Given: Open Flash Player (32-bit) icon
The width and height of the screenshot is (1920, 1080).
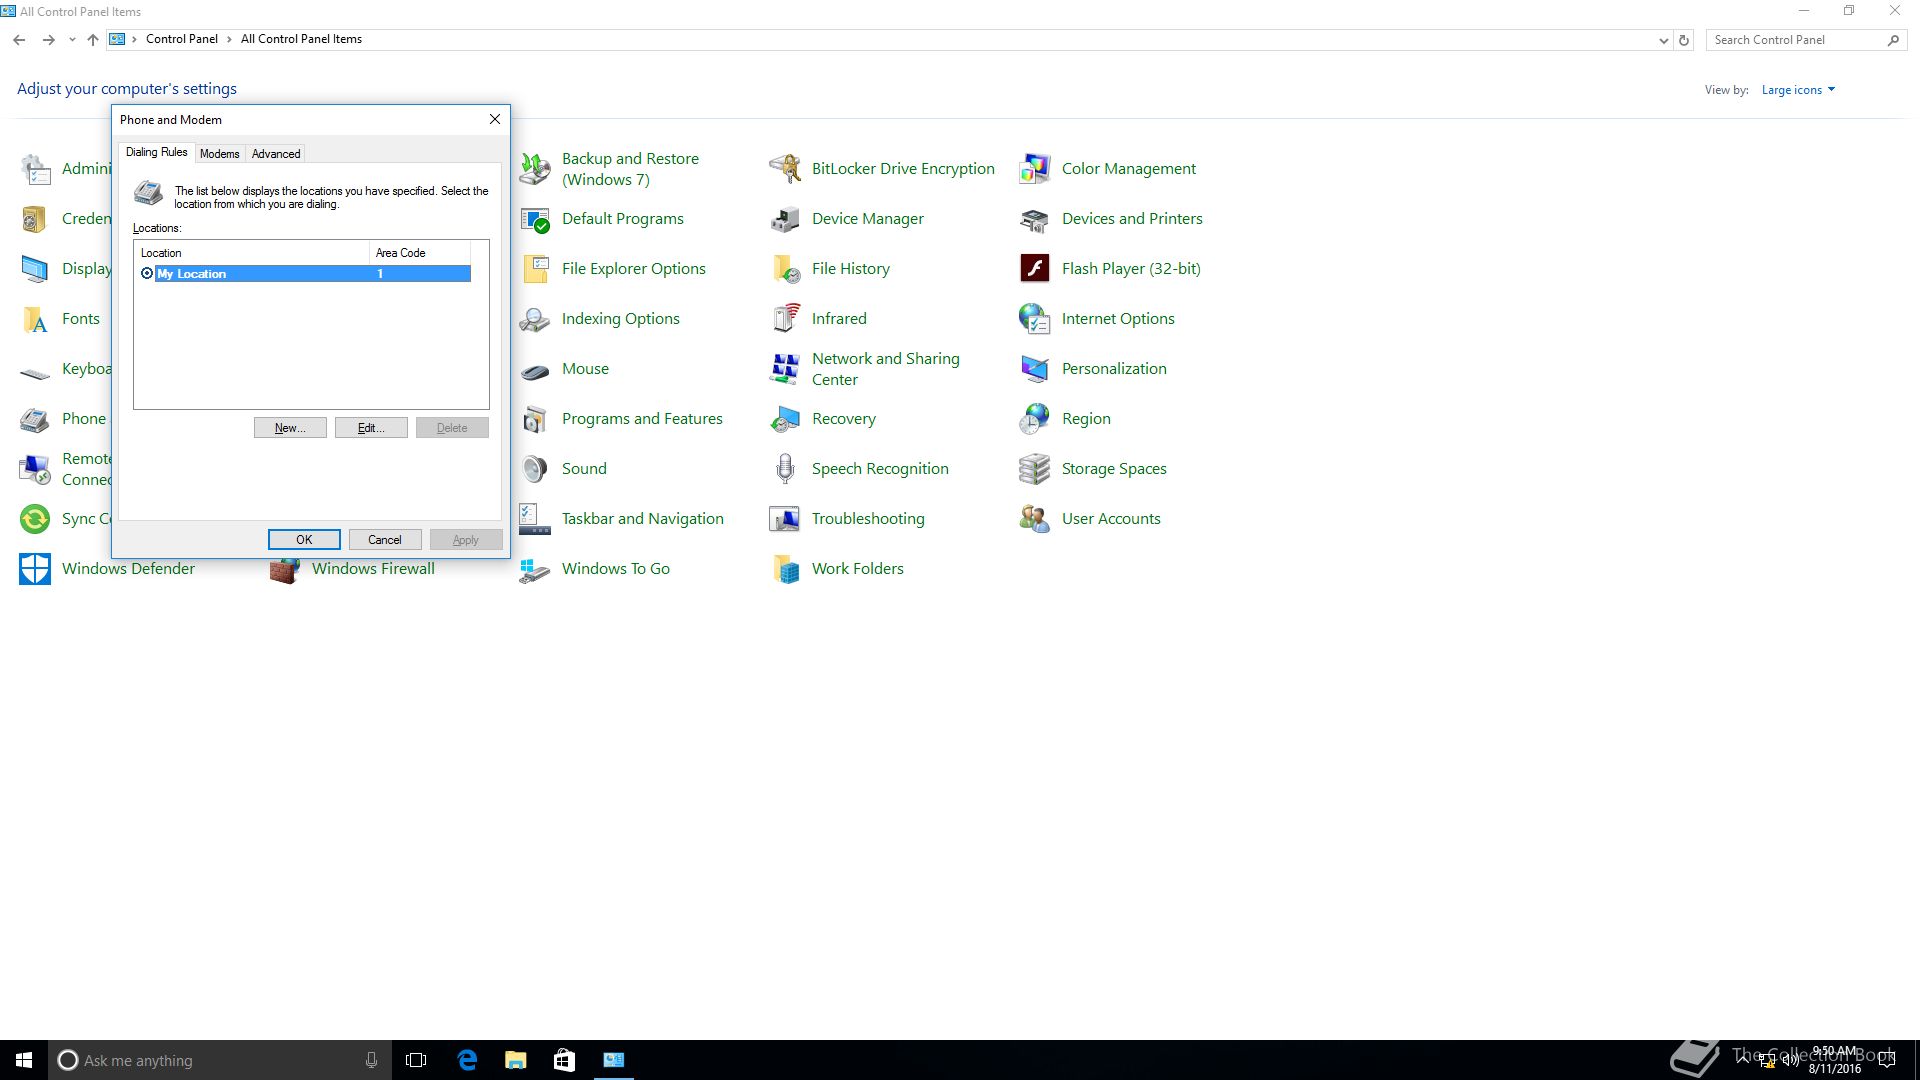Looking at the screenshot, I should tap(1035, 269).
